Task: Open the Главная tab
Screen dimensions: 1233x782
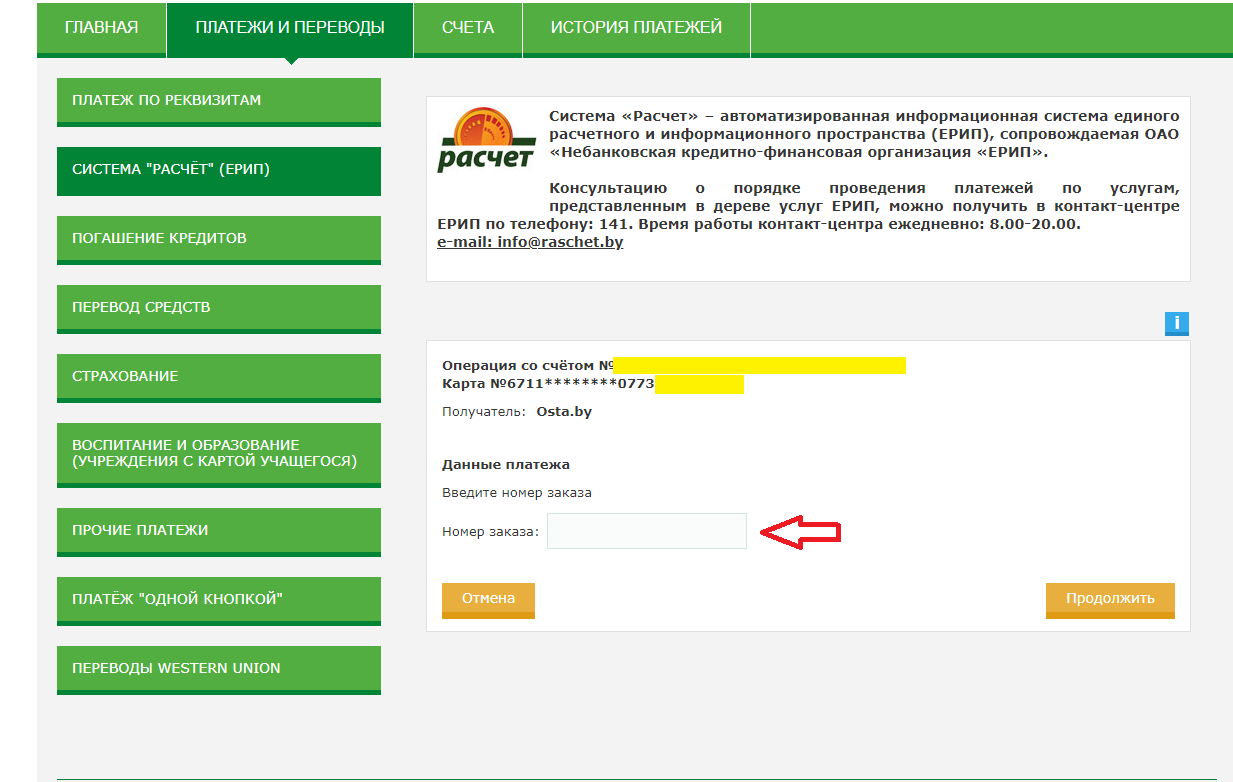Action: coord(101,28)
